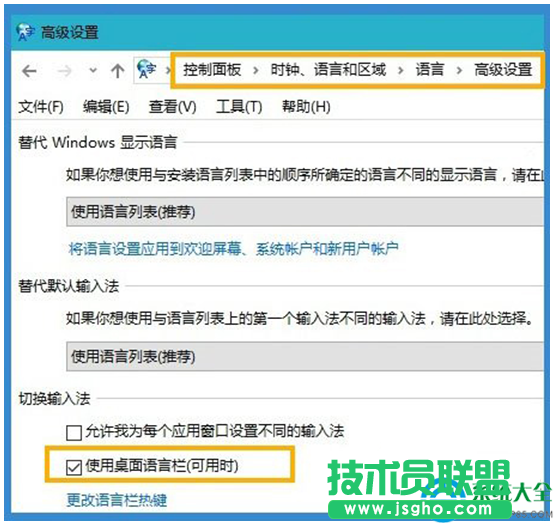Select 高级设置 breadcrumb item
555x525 pixels.
pos(503,69)
